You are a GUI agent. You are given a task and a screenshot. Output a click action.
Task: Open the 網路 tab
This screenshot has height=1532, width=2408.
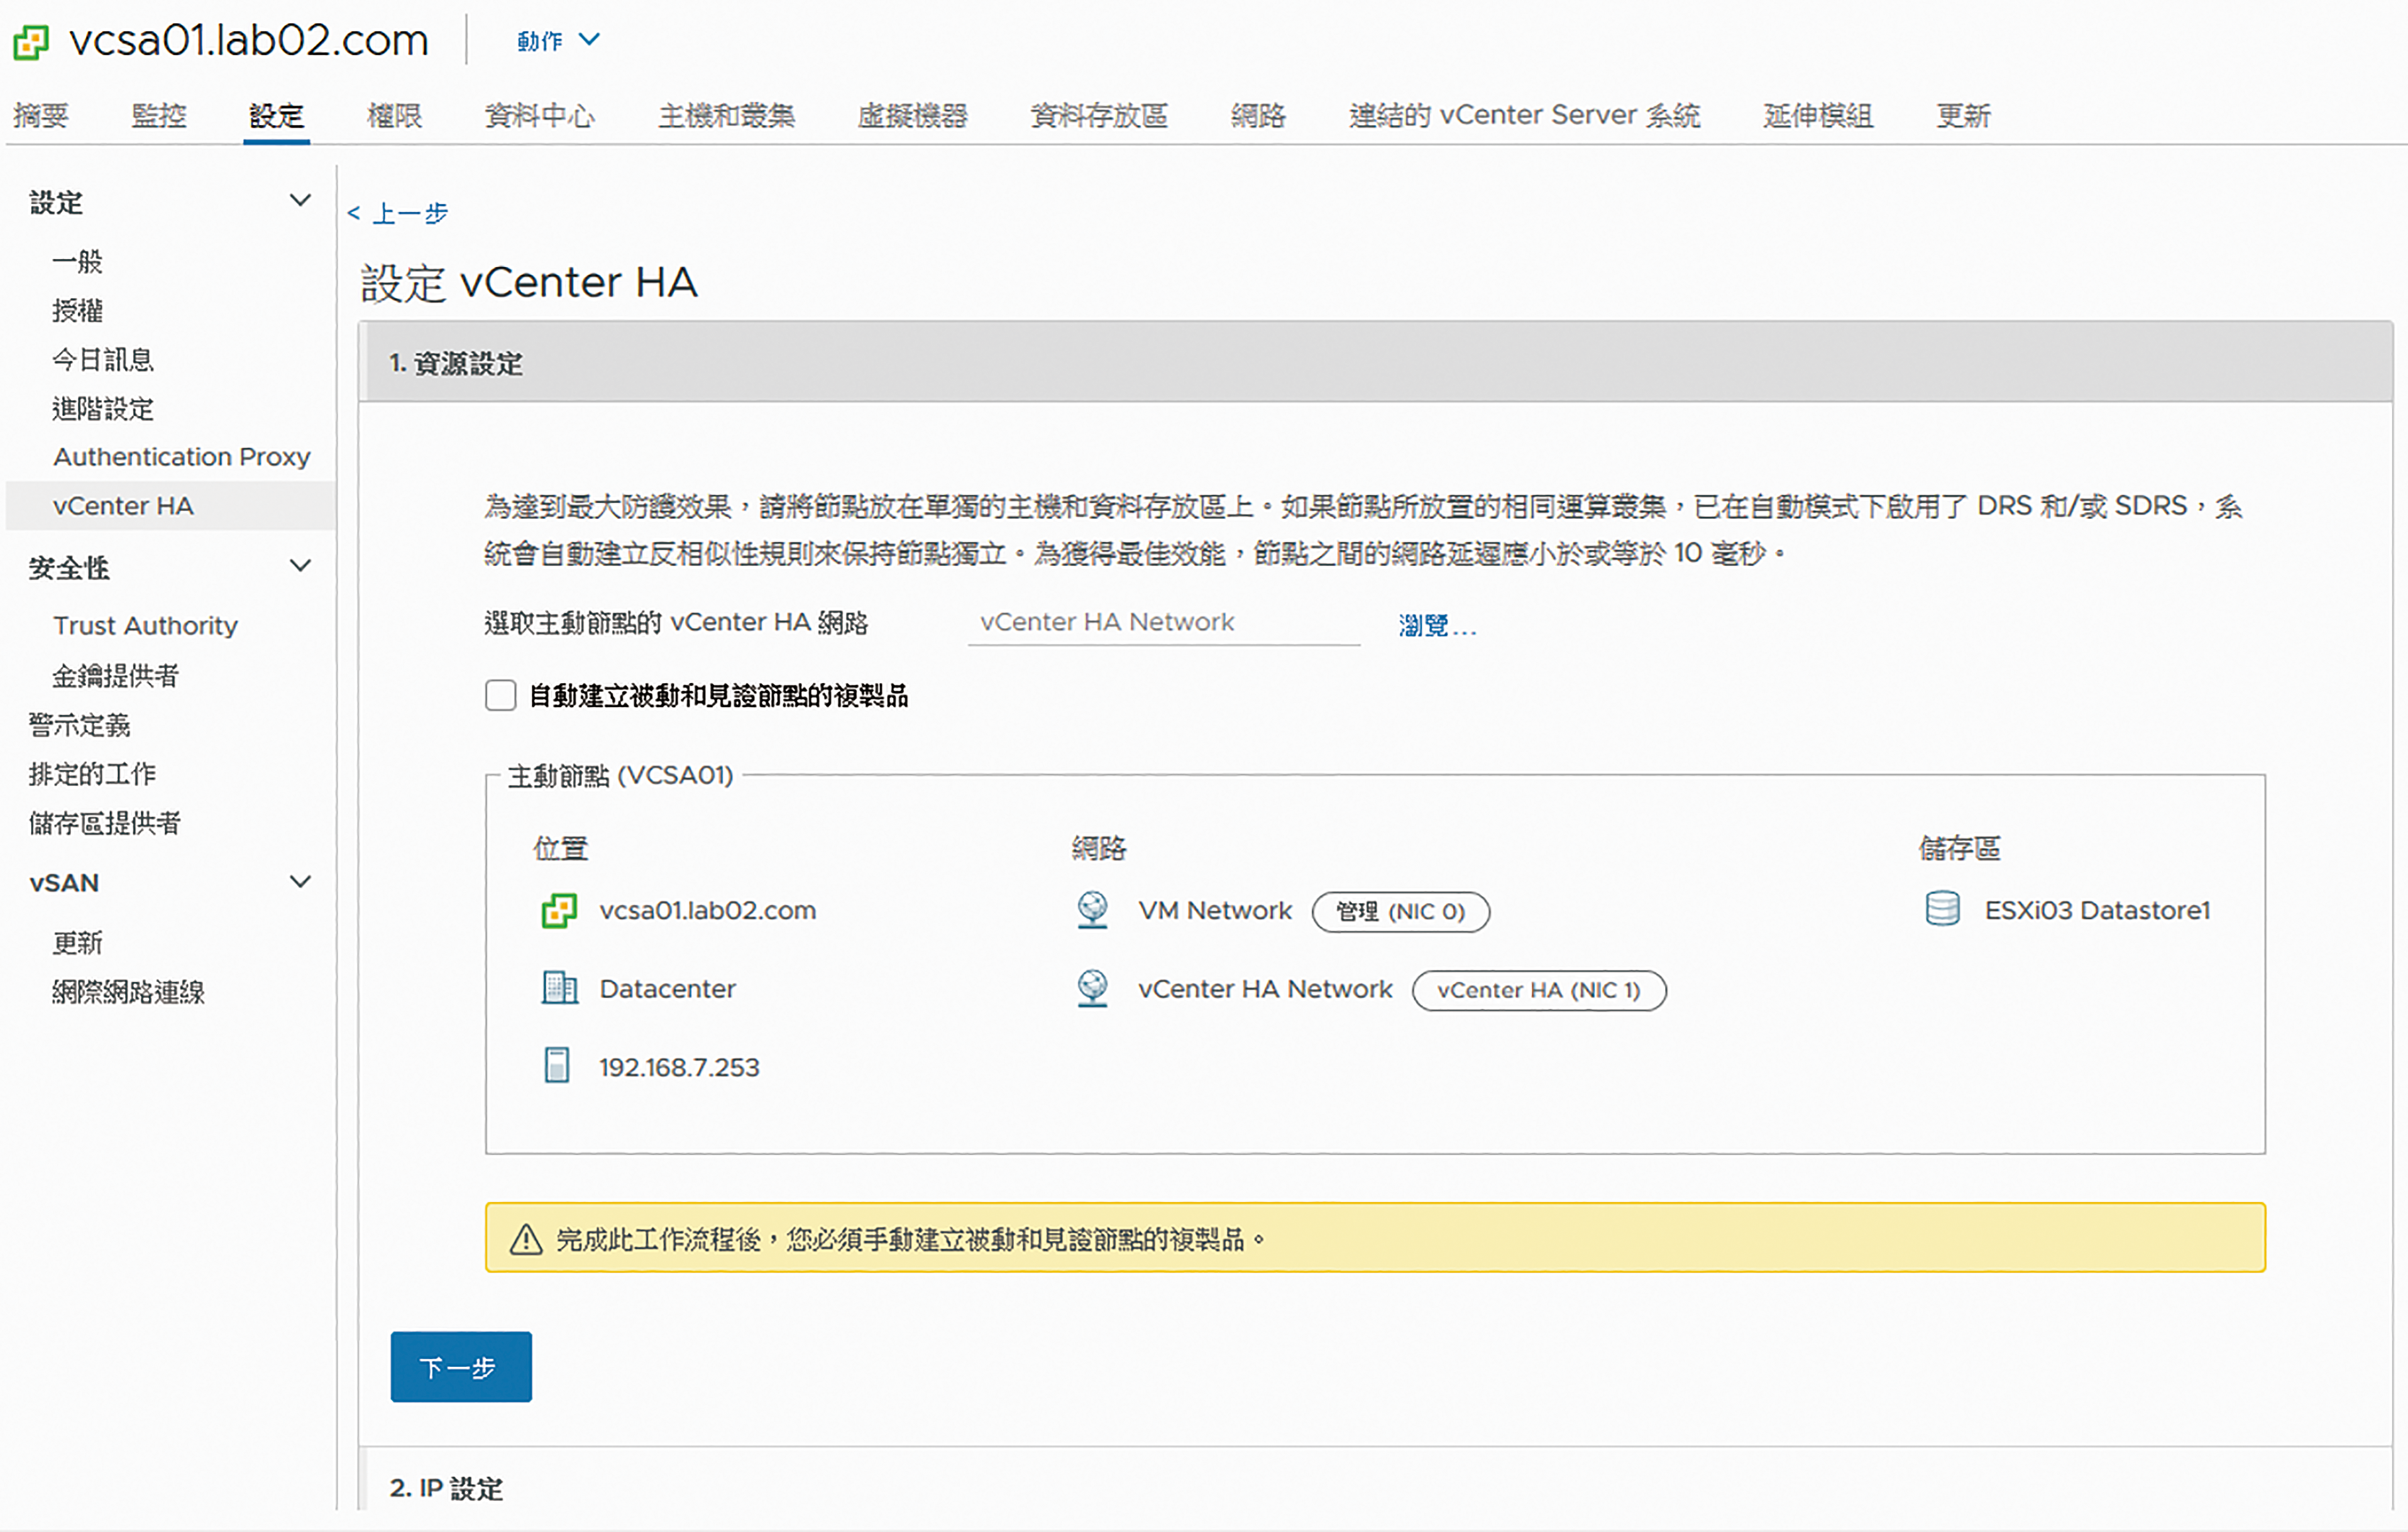(1258, 115)
